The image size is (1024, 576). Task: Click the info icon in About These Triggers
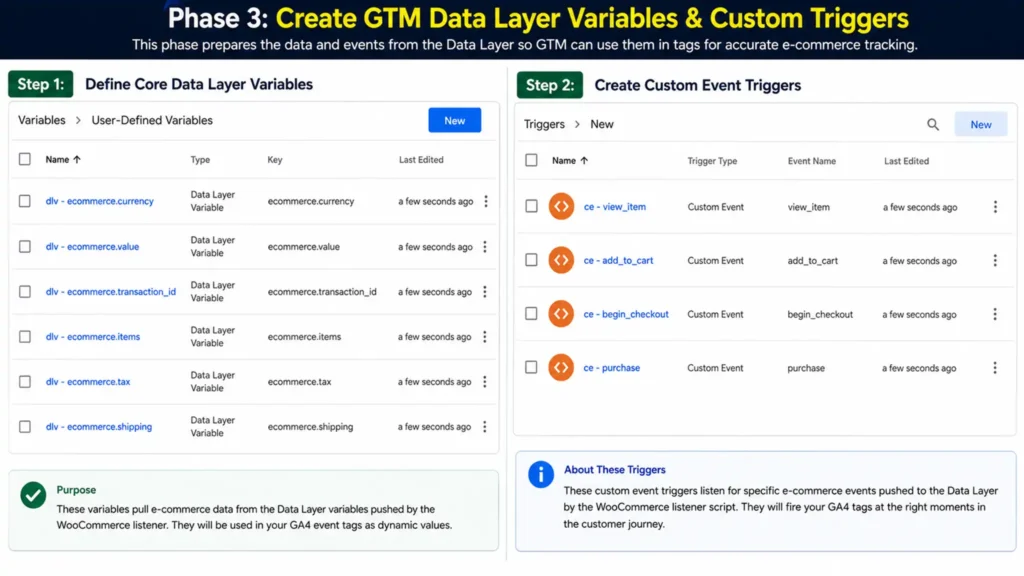(x=541, y=475)
